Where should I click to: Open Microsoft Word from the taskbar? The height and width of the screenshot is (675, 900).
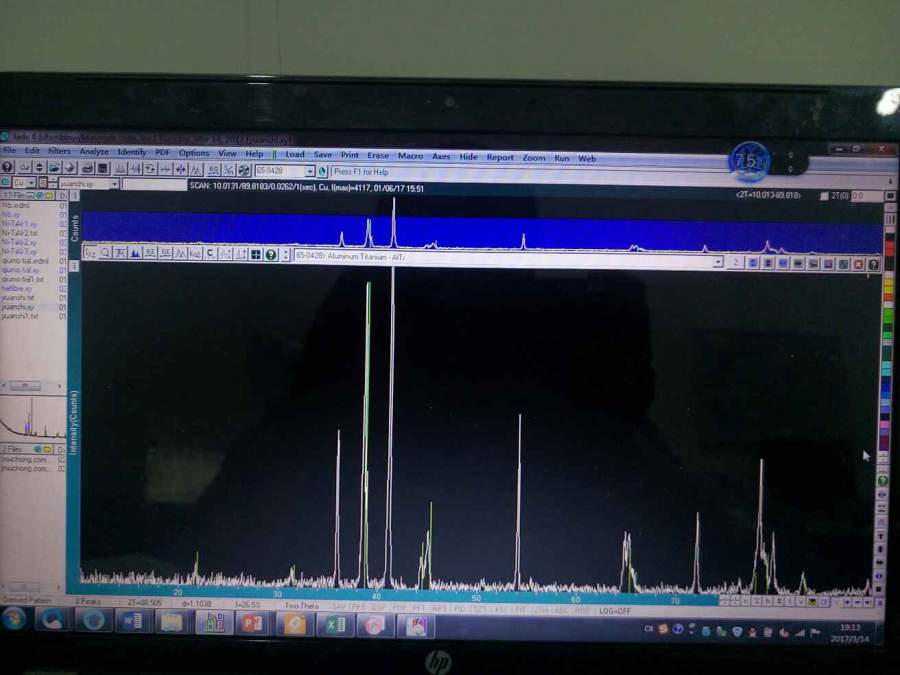pos(131,623)
